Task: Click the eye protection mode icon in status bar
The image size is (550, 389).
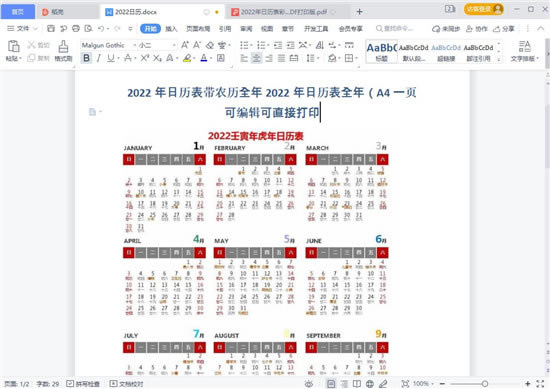Action: (309, 384)
